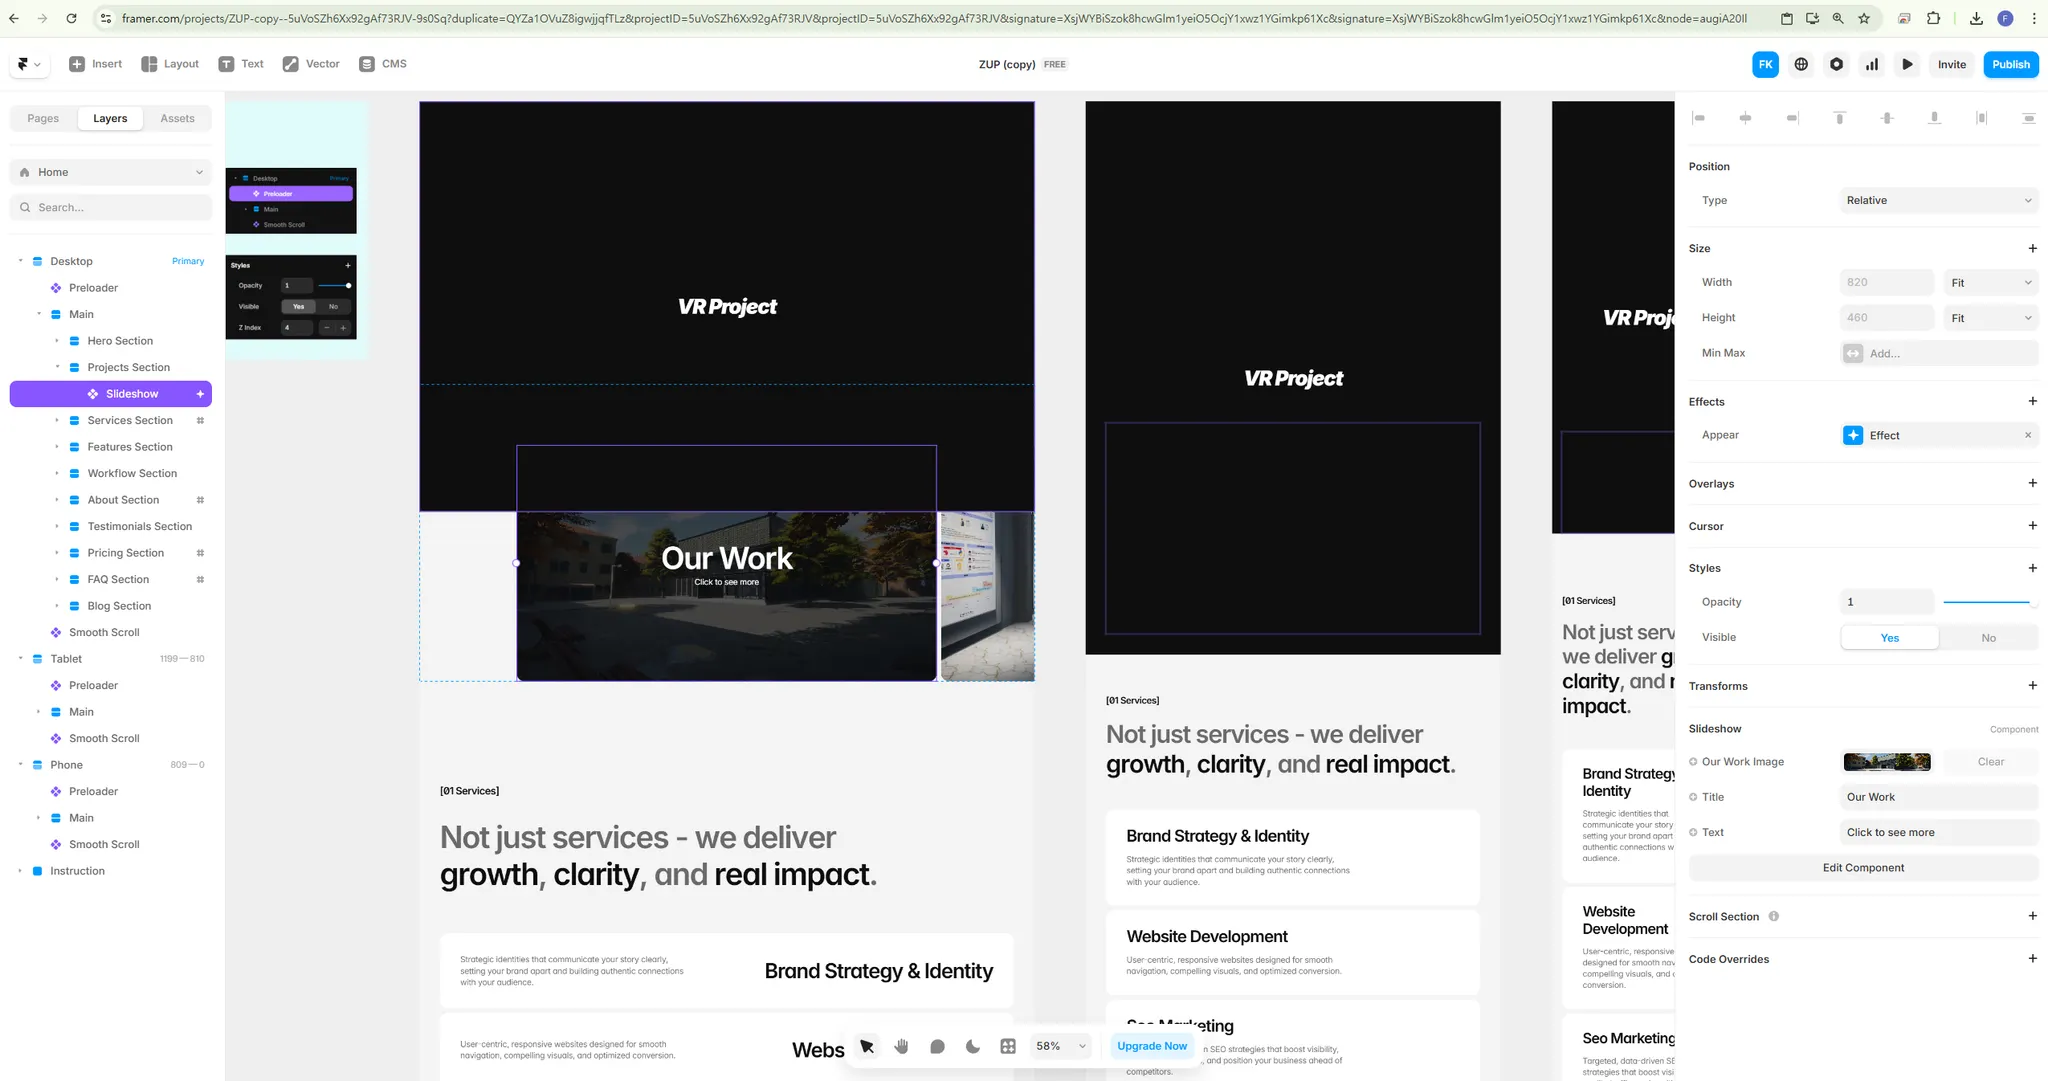Click the Edit Component button
The image size is (2048, 1081).
click(x=1862, y=868)
